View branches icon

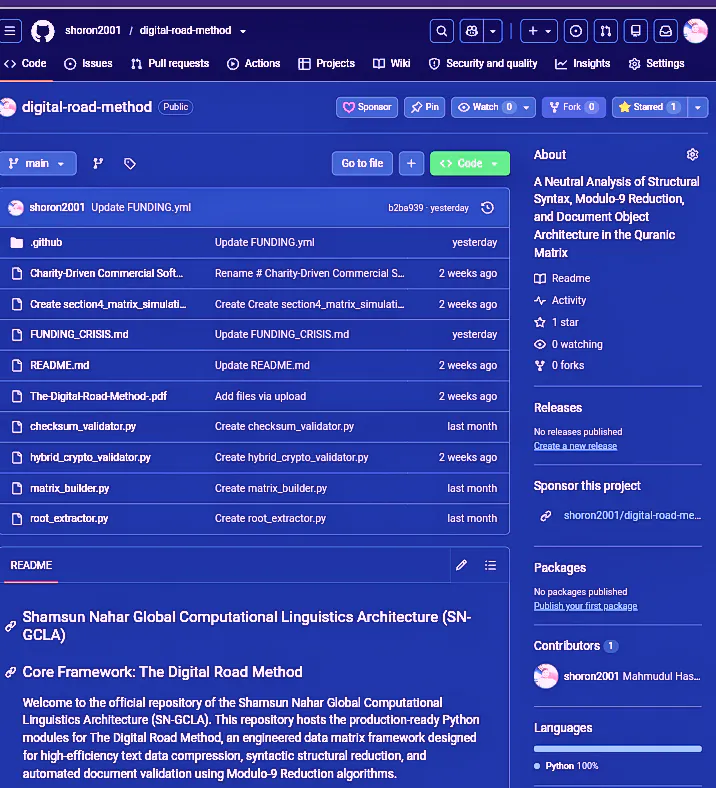[x=98, y=163]
